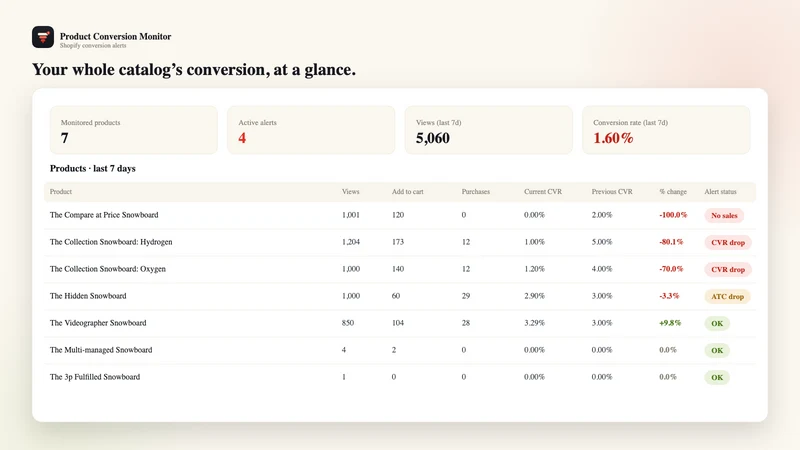
Task: Click the 29 purchases cell
Action: pyautogui.click(x=466, y=296)
